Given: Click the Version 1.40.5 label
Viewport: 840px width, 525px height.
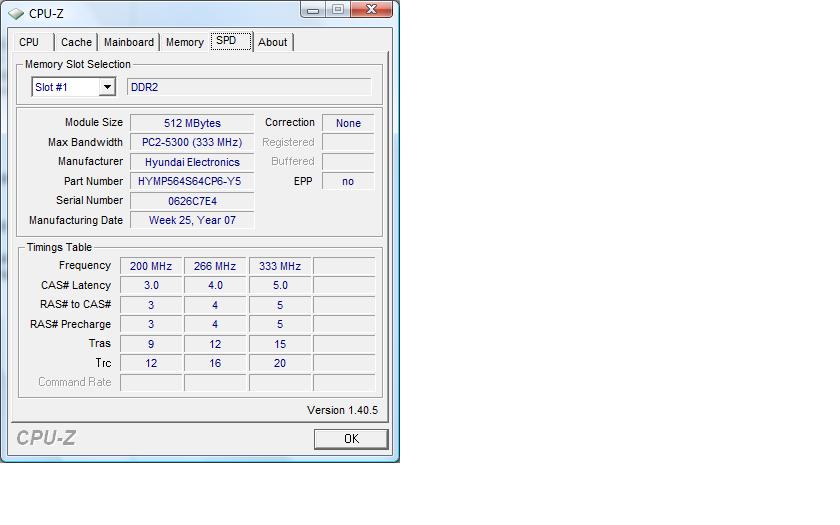Looking at the screenshot, I should pyautogui.click(x=342, y=410).
